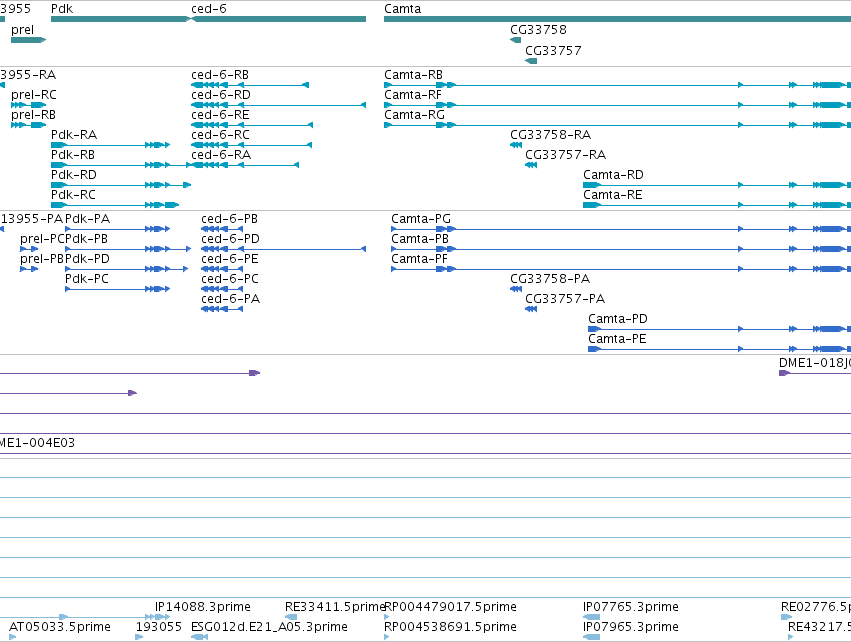Click CG33758-RA transcript label

click(x=550, y=135)
